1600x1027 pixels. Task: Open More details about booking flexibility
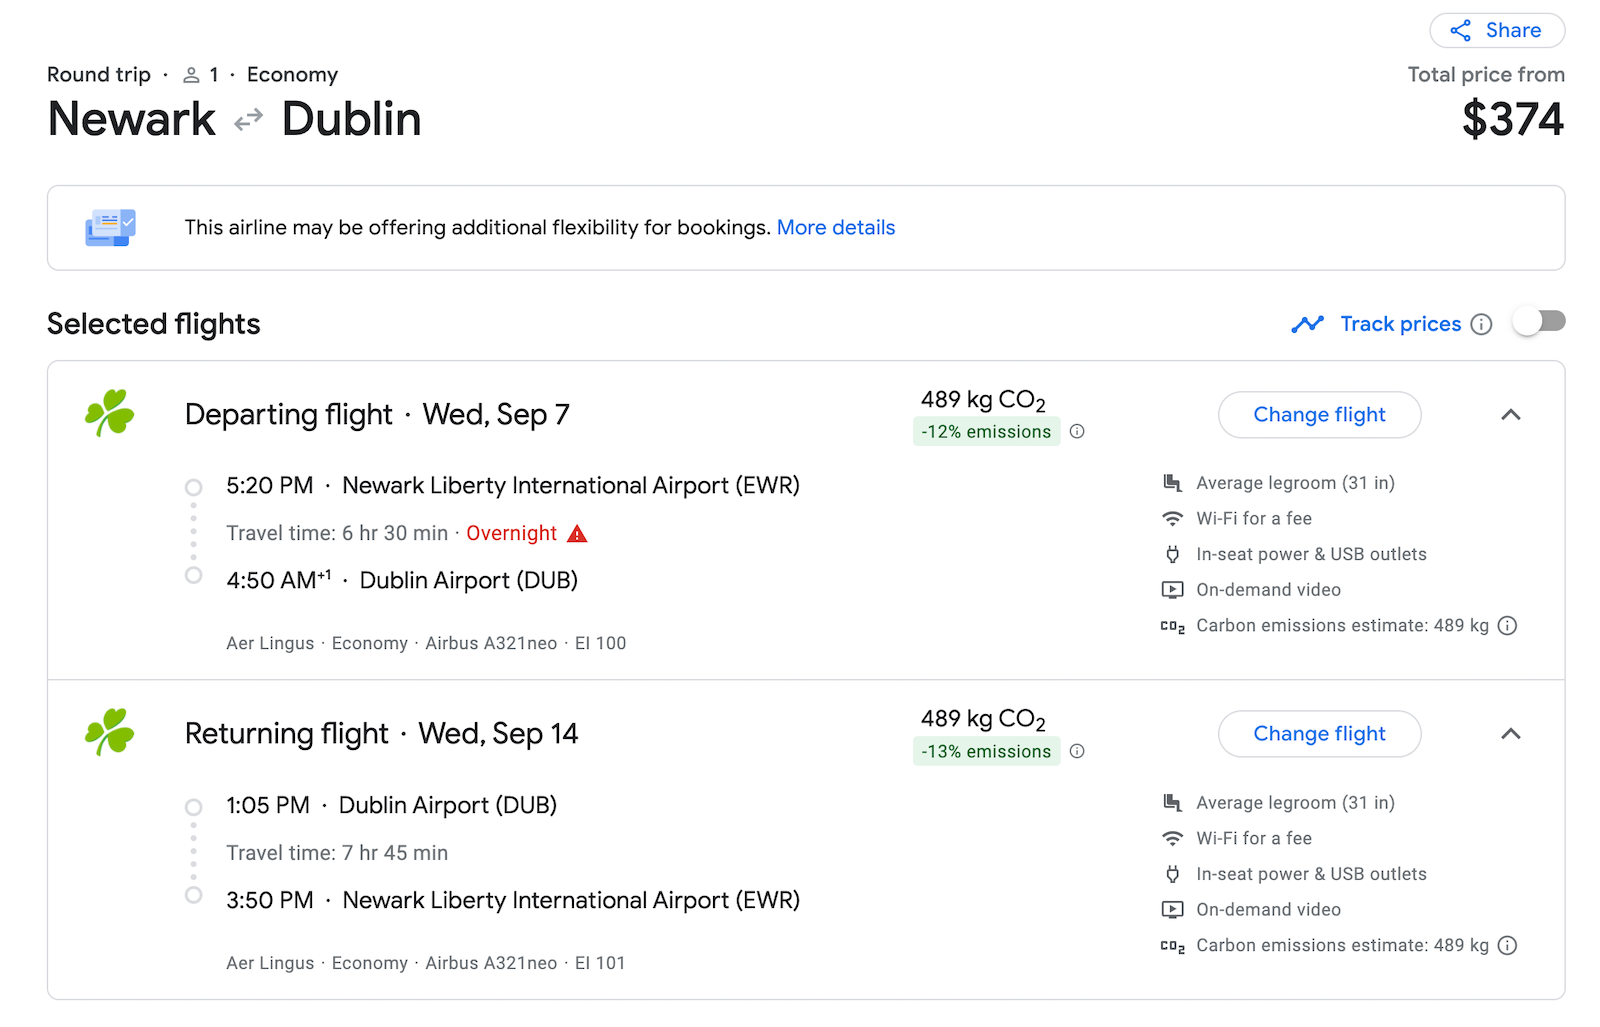point(836,227)
